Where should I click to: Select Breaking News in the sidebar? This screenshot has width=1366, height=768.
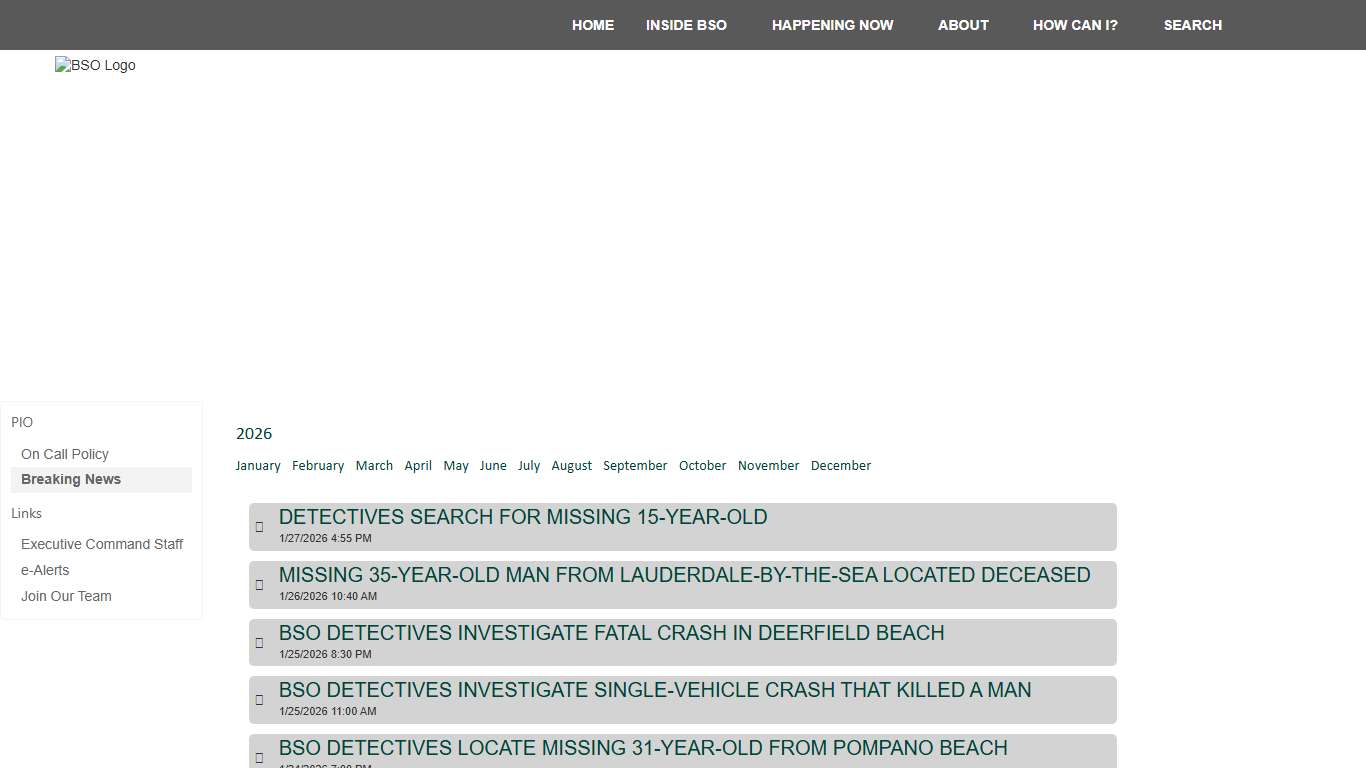(x=71, y=480)
